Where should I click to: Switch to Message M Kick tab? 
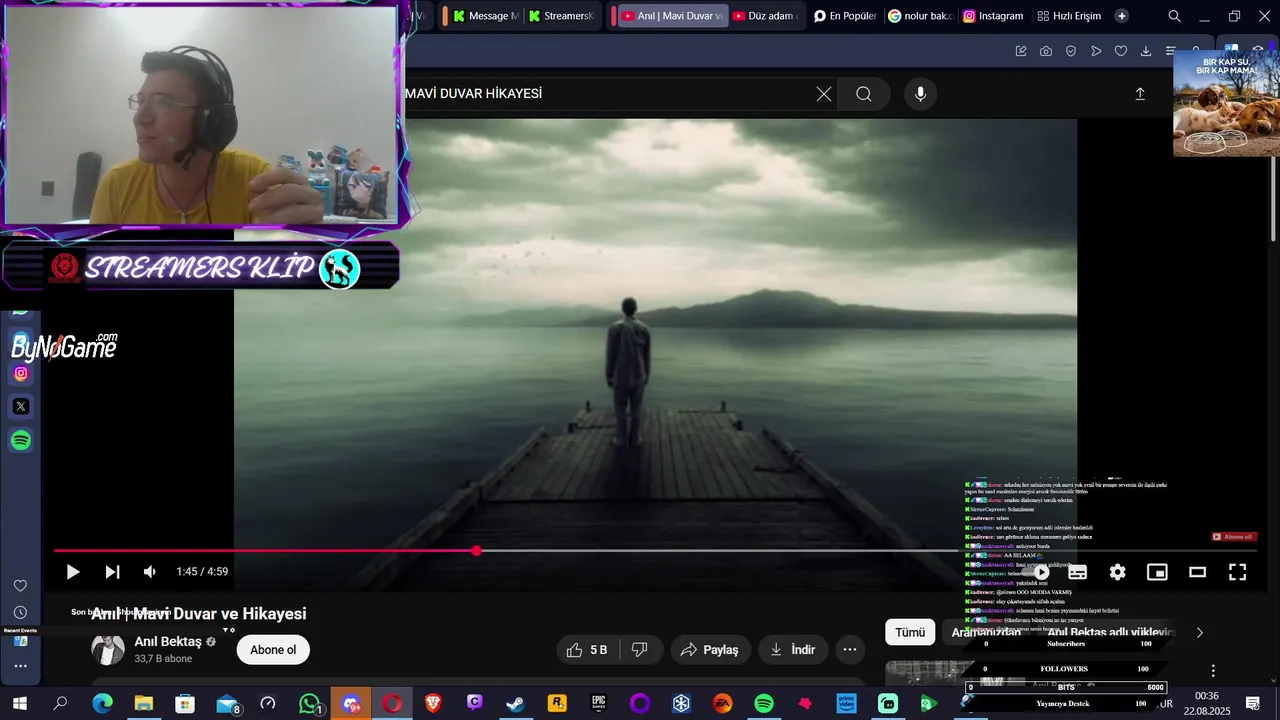(484, 16)
